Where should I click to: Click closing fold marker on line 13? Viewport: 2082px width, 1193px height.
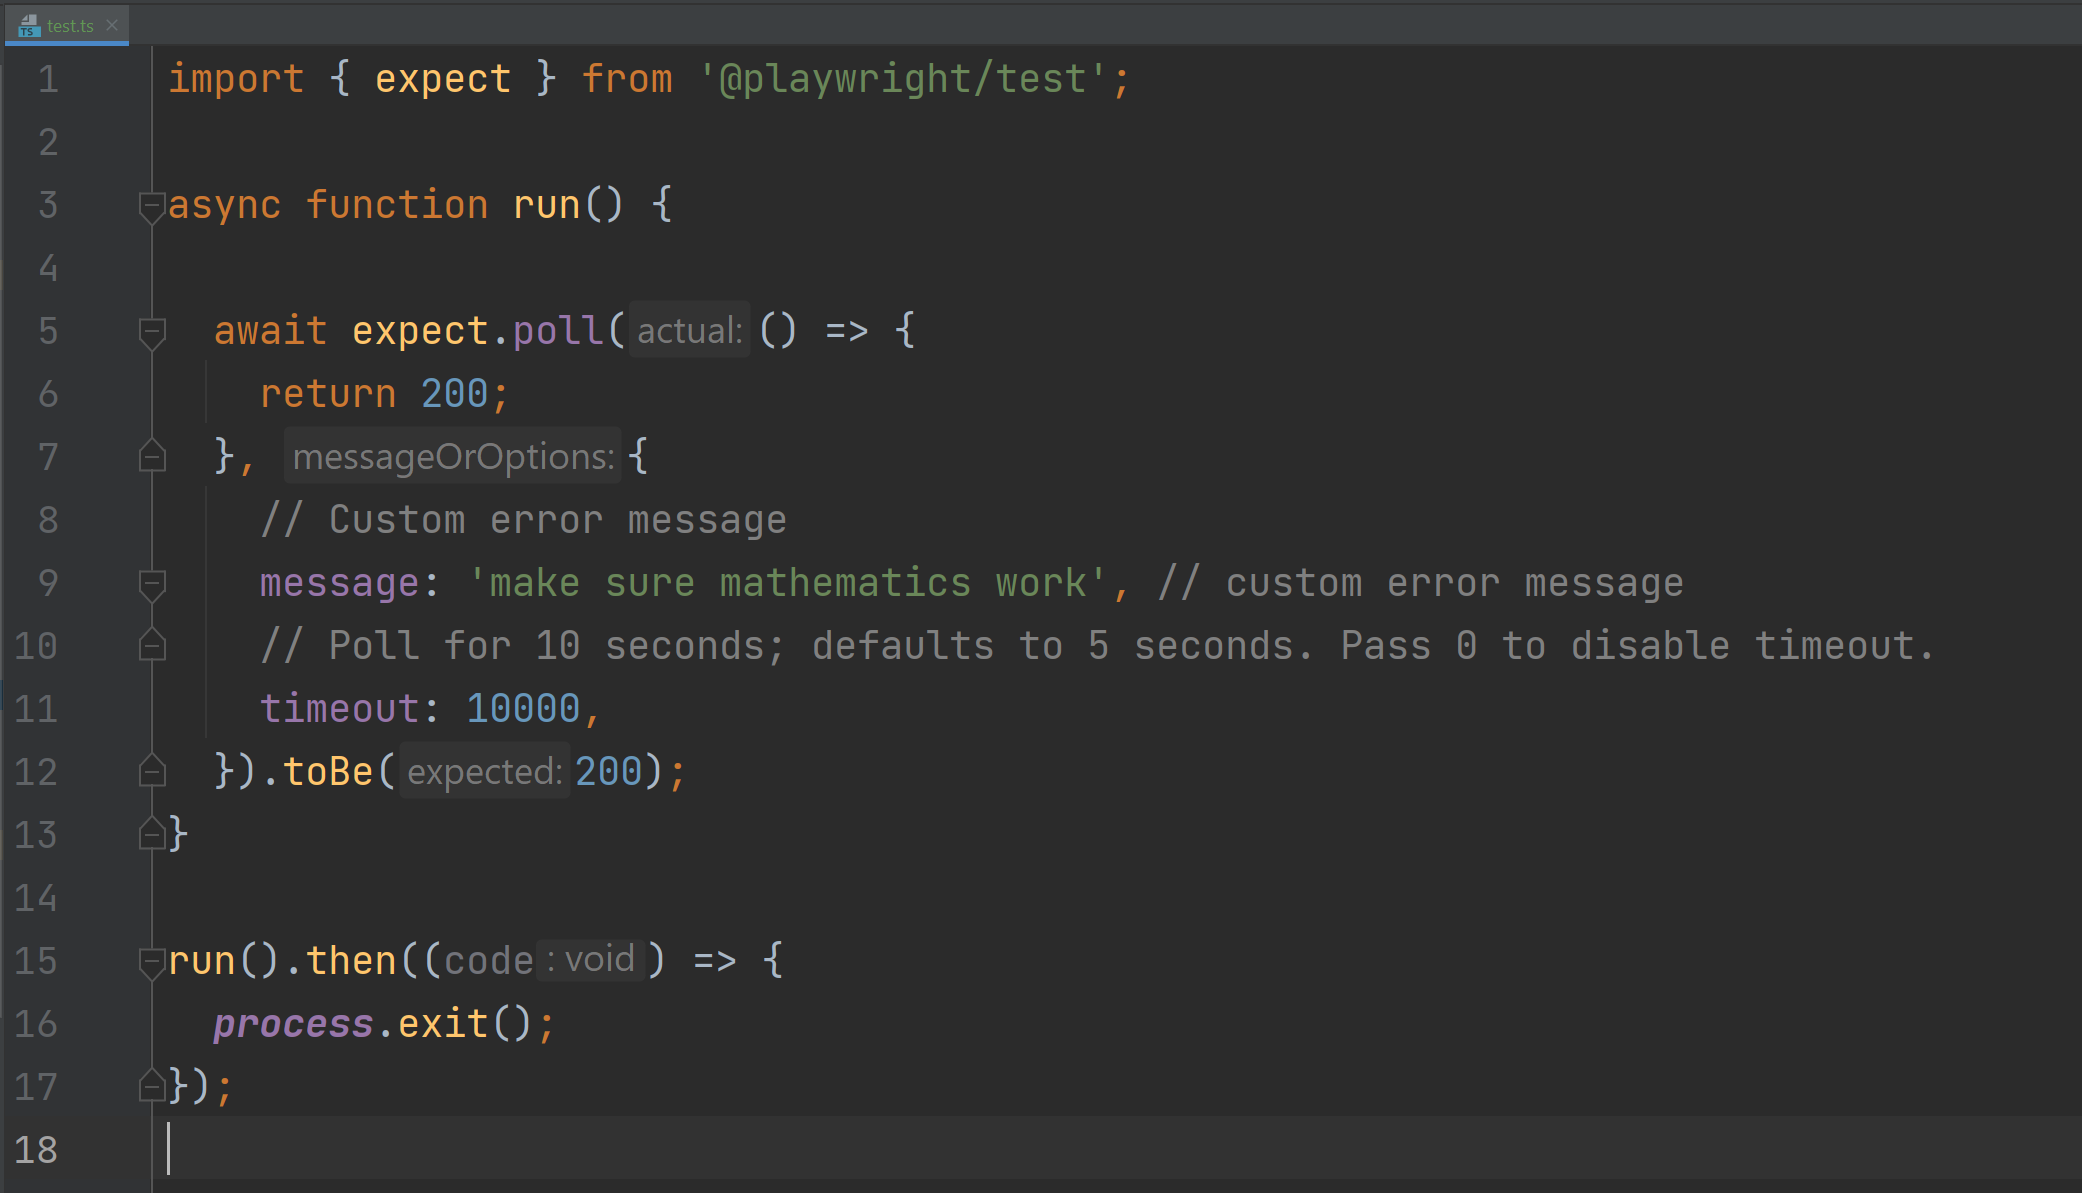click(x=152, y=834)
